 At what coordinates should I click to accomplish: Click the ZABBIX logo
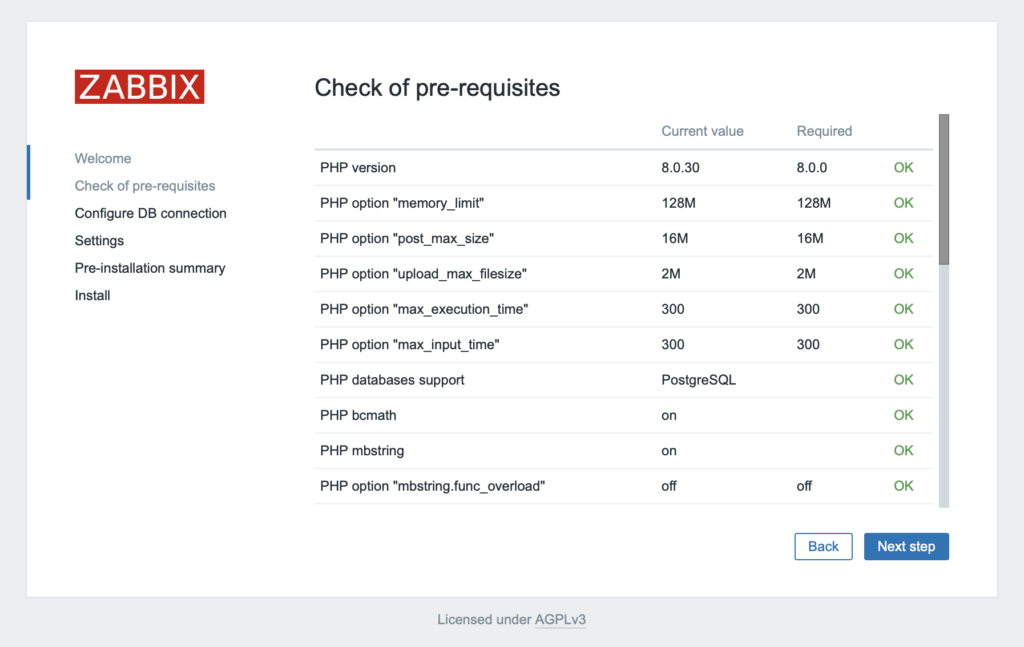(139, 87)
